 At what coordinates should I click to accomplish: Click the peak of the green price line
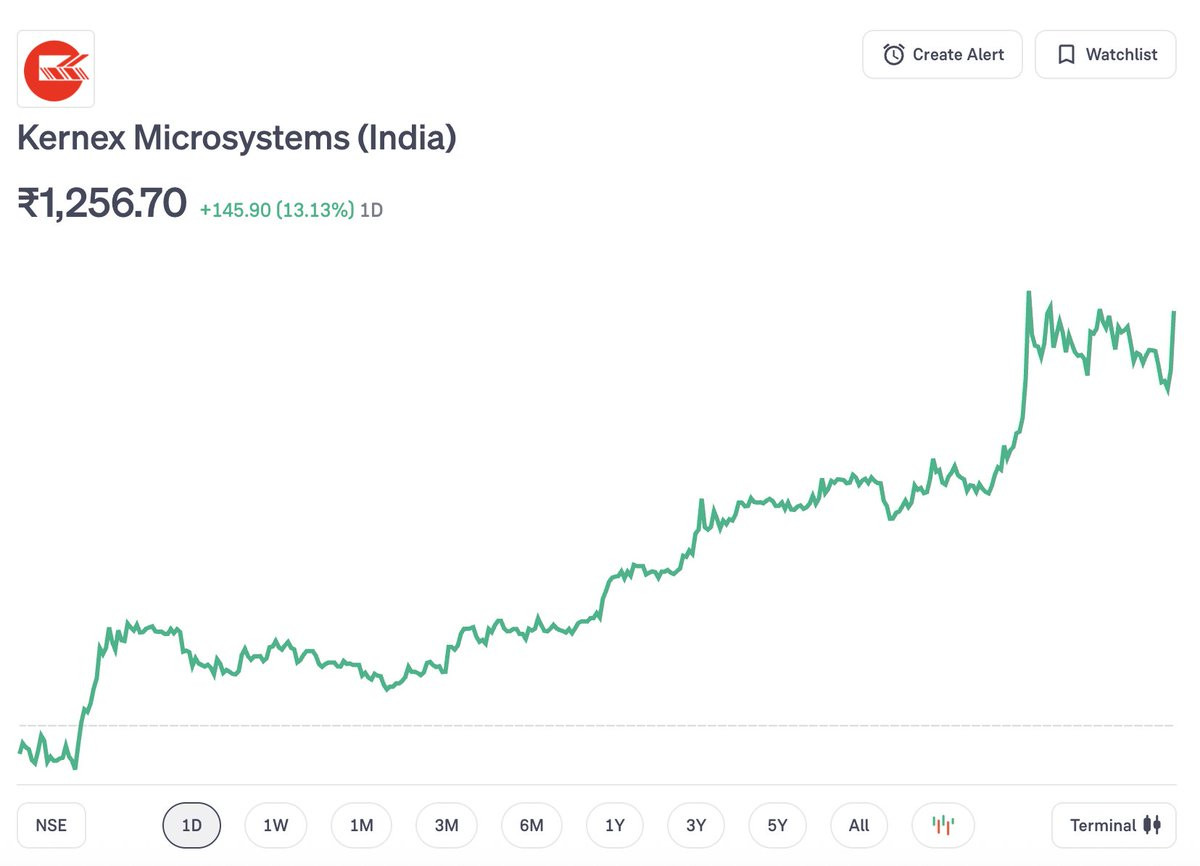[1028, 293]
